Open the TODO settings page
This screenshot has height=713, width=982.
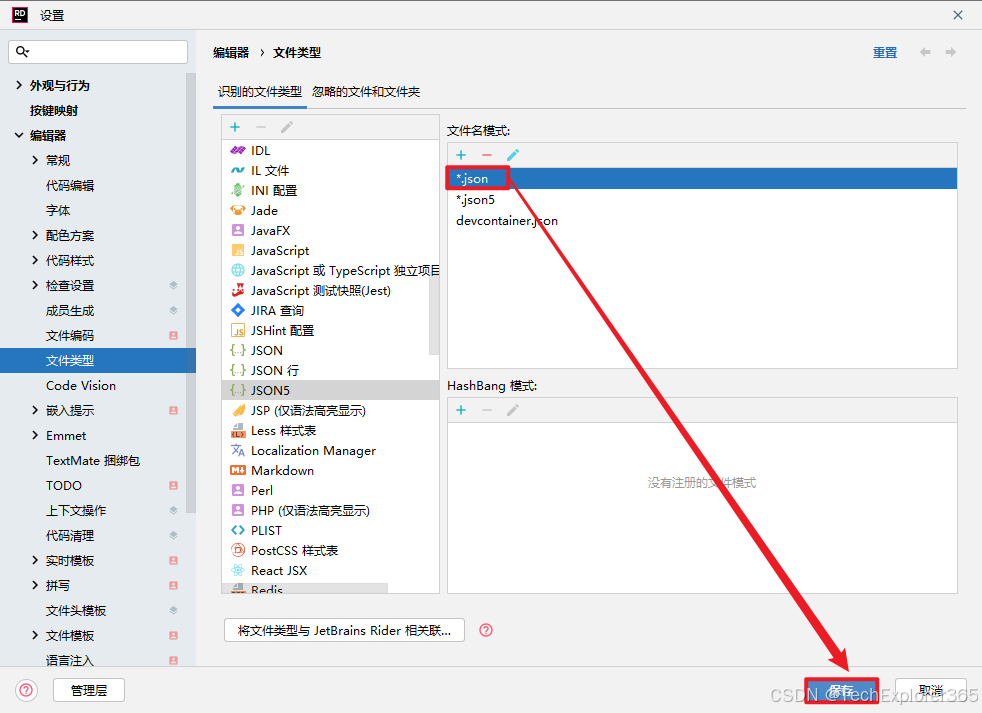(x=64, y=486)
